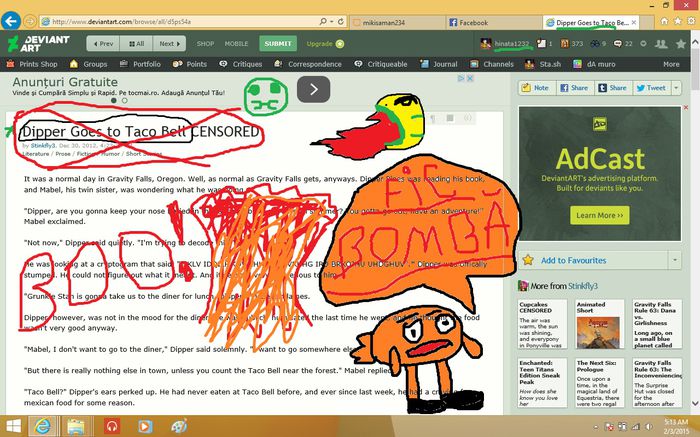Open Channels in navigation bar
The width and height of the screenshot is (700, 437).
[492, 64]
